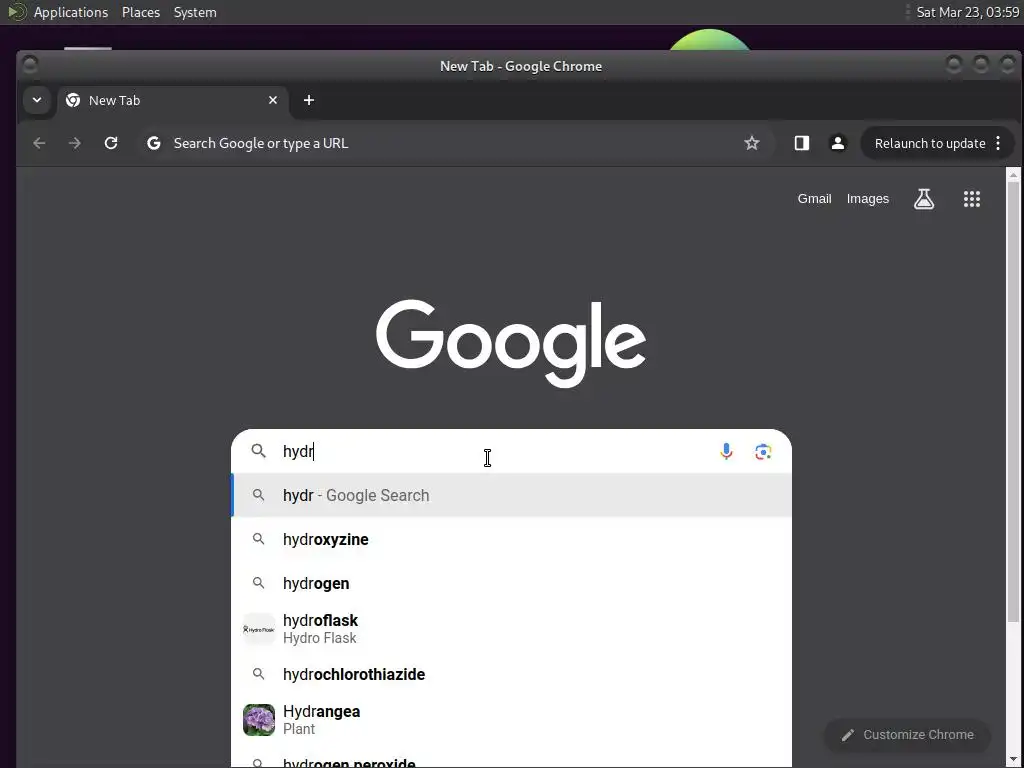Select the Hydrangea Plant suggestion
The width and height of the screenshot is (1024, 768).
pyautogui.click(x=511, y=720)
